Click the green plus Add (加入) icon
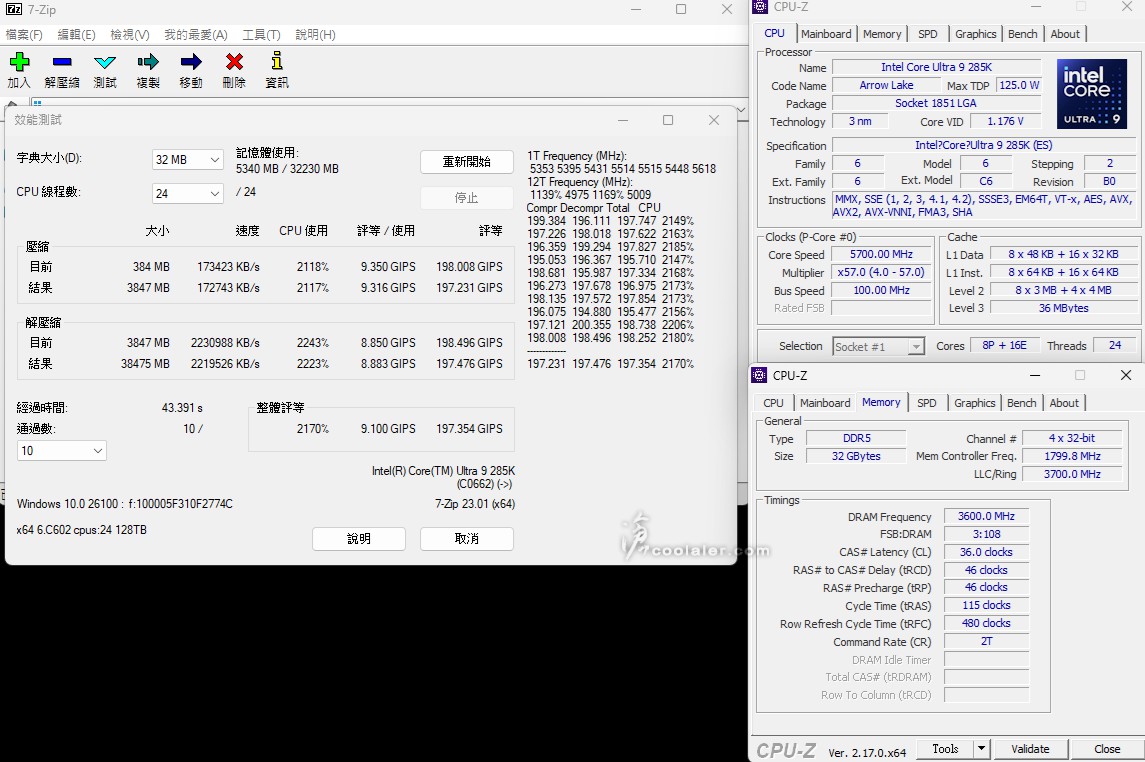 pos(19,63)
